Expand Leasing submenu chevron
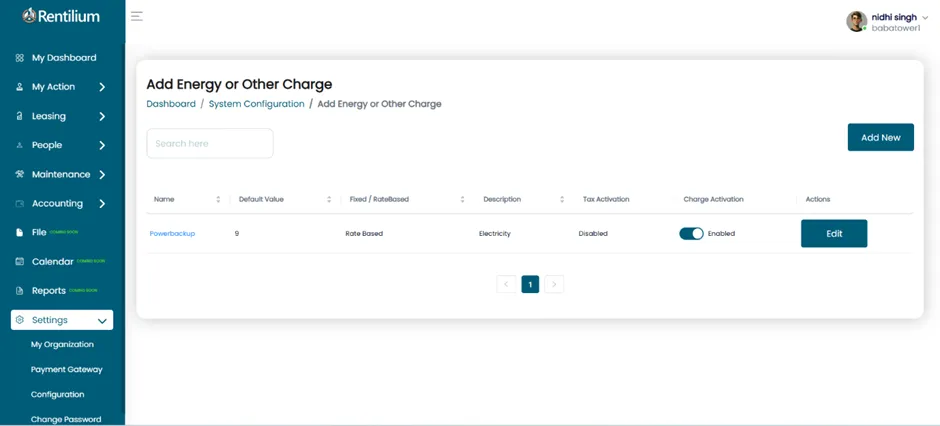 pos(102,116)
